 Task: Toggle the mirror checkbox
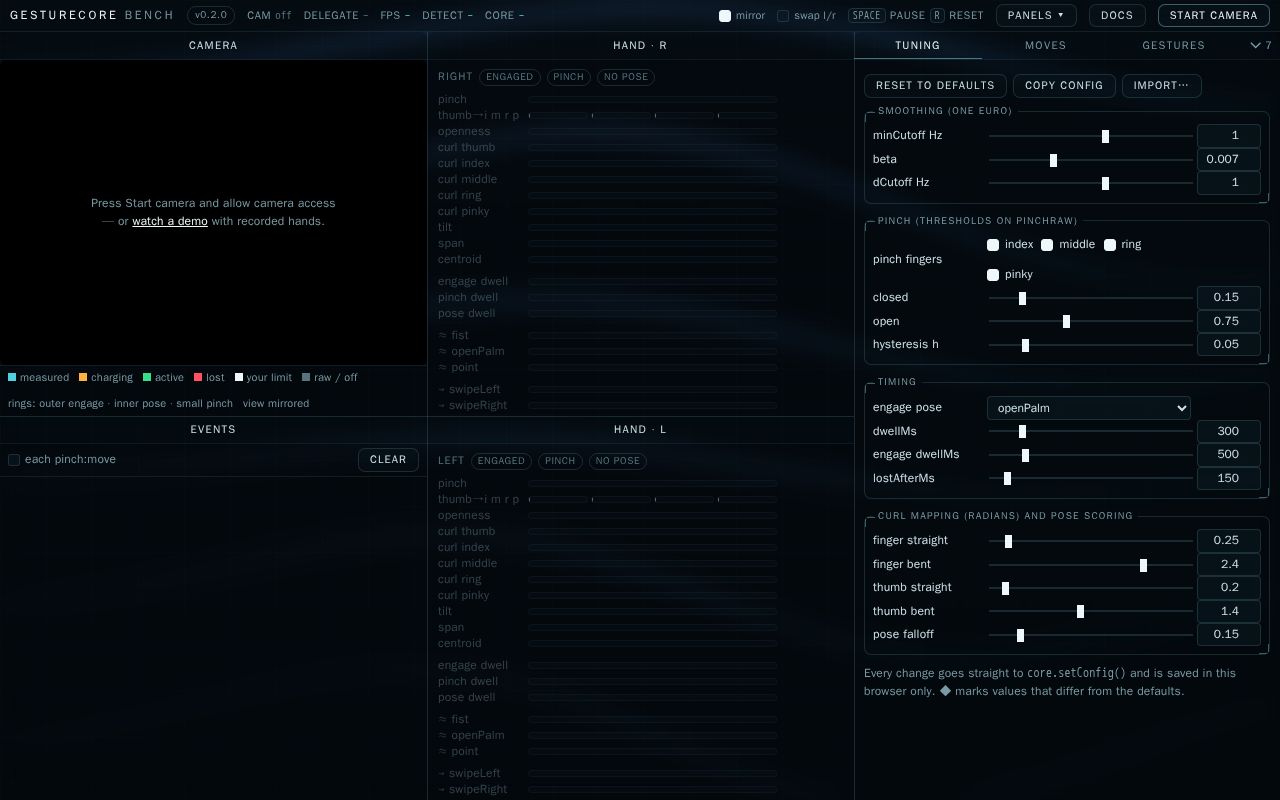(x=725, y=16)
